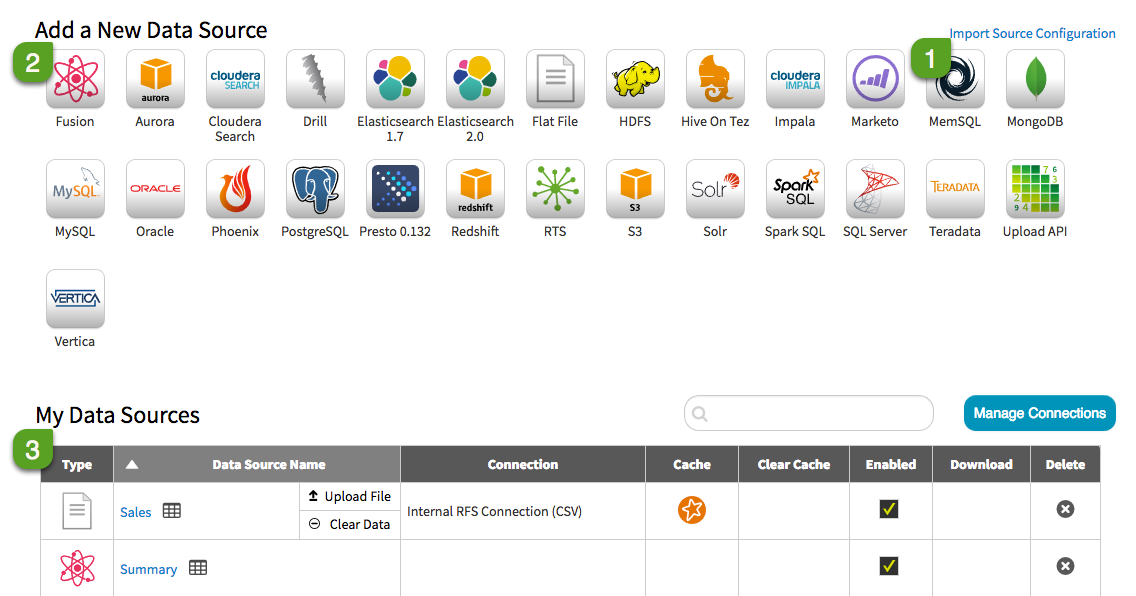Screen dimensions: 1136x596
Task: Select Presto 0.132 connector
Action: 395,188
